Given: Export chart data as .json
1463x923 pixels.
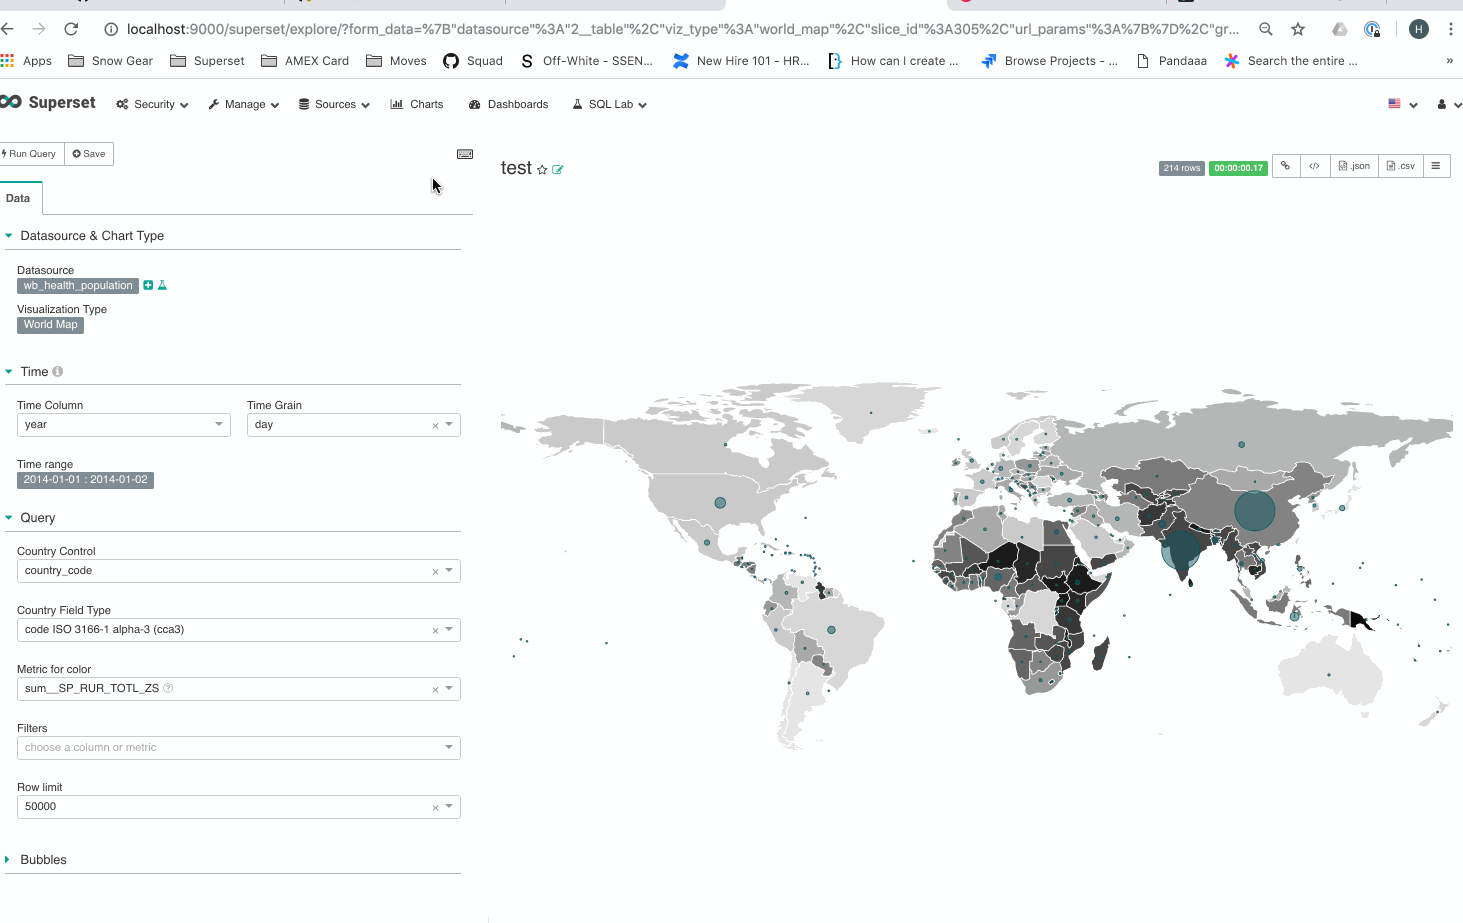Looking at the screenshot, I should coord(1354,166).
